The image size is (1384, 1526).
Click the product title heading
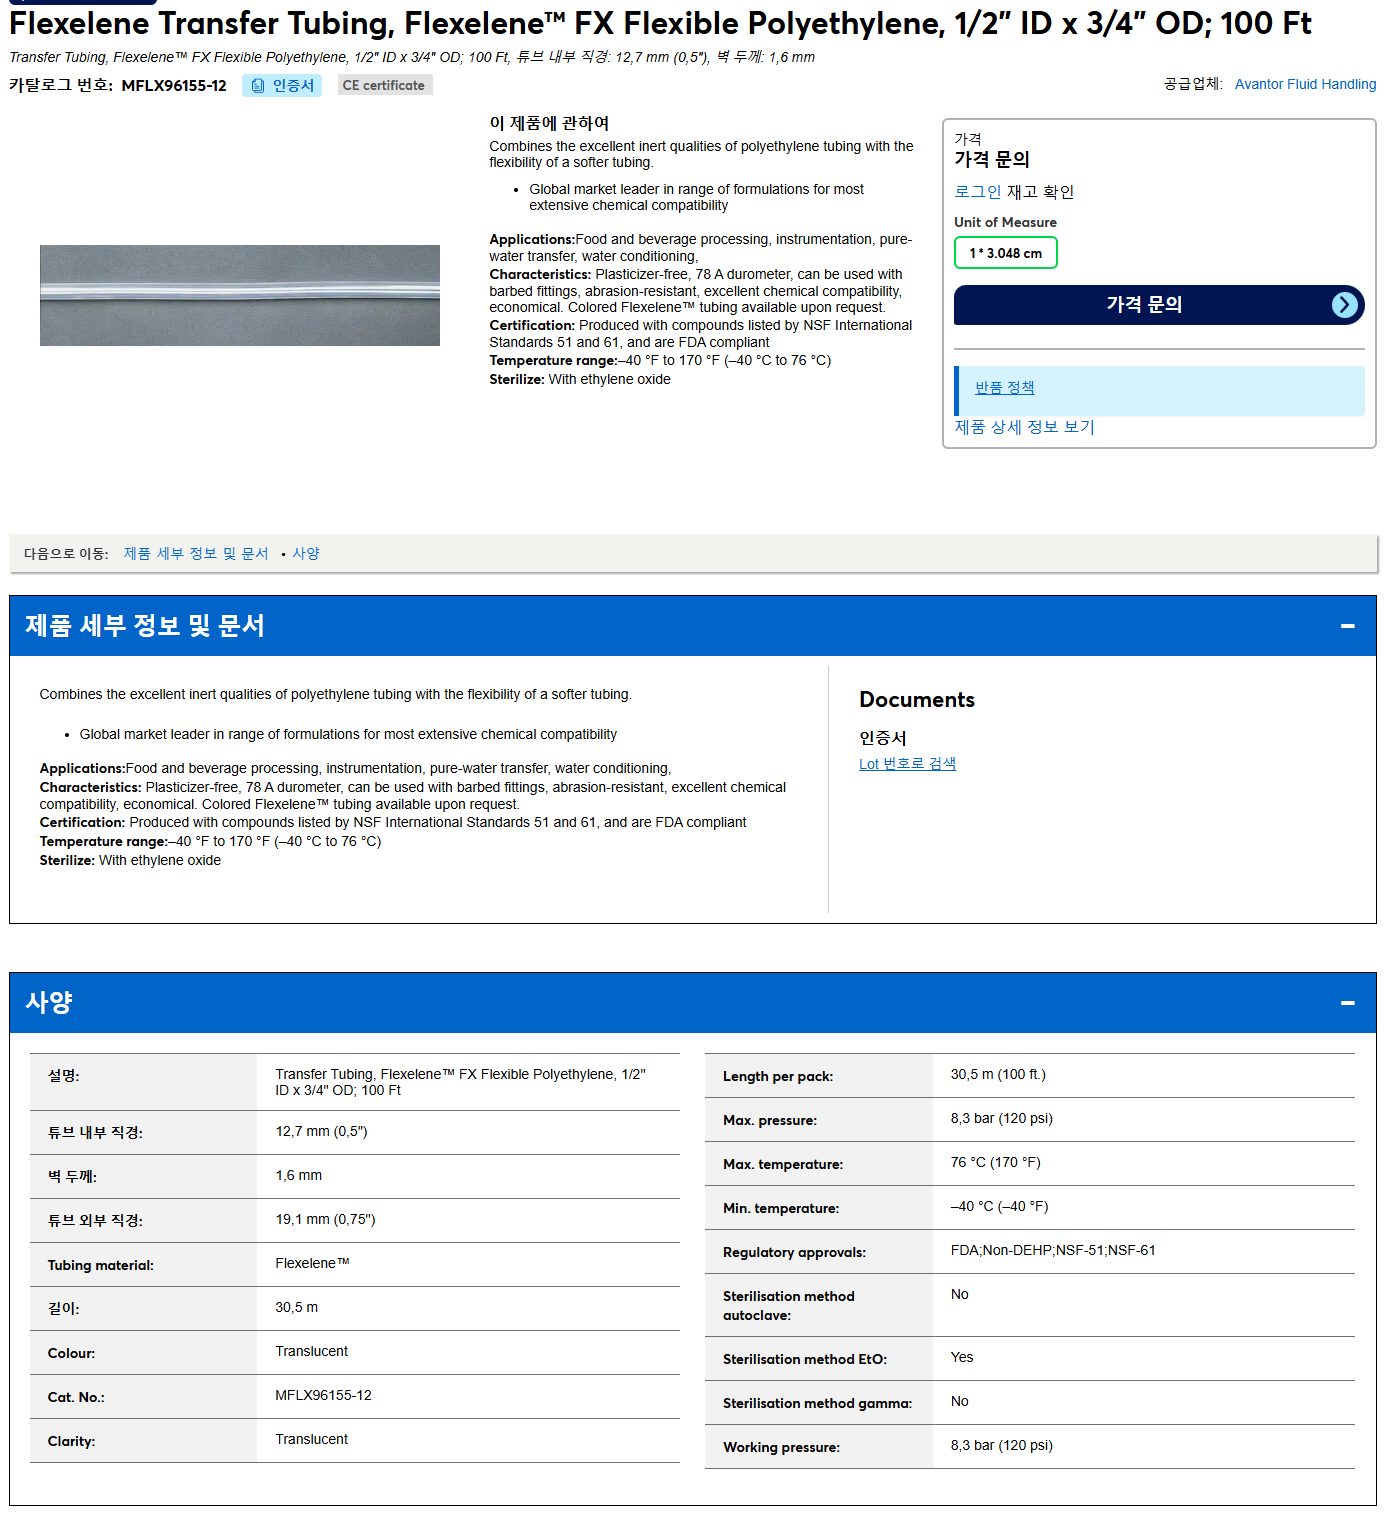coord(660,23)
